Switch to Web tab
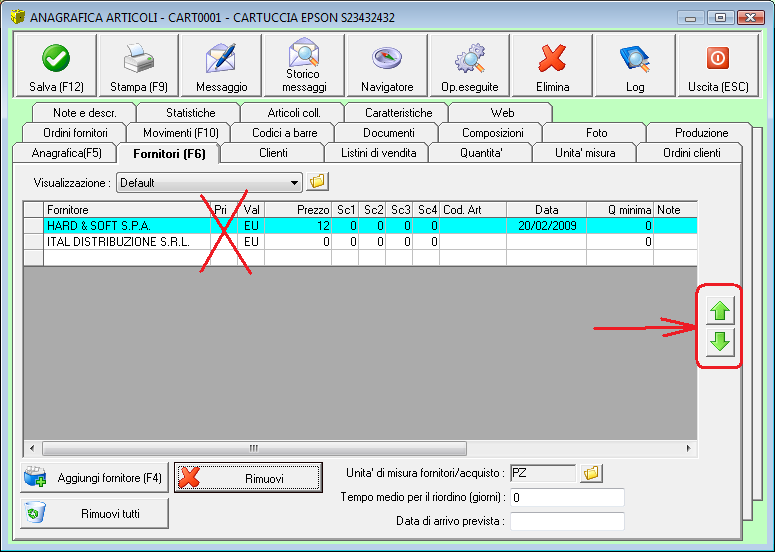The width and height of the screenshot is (775, 552). (502, 113)
